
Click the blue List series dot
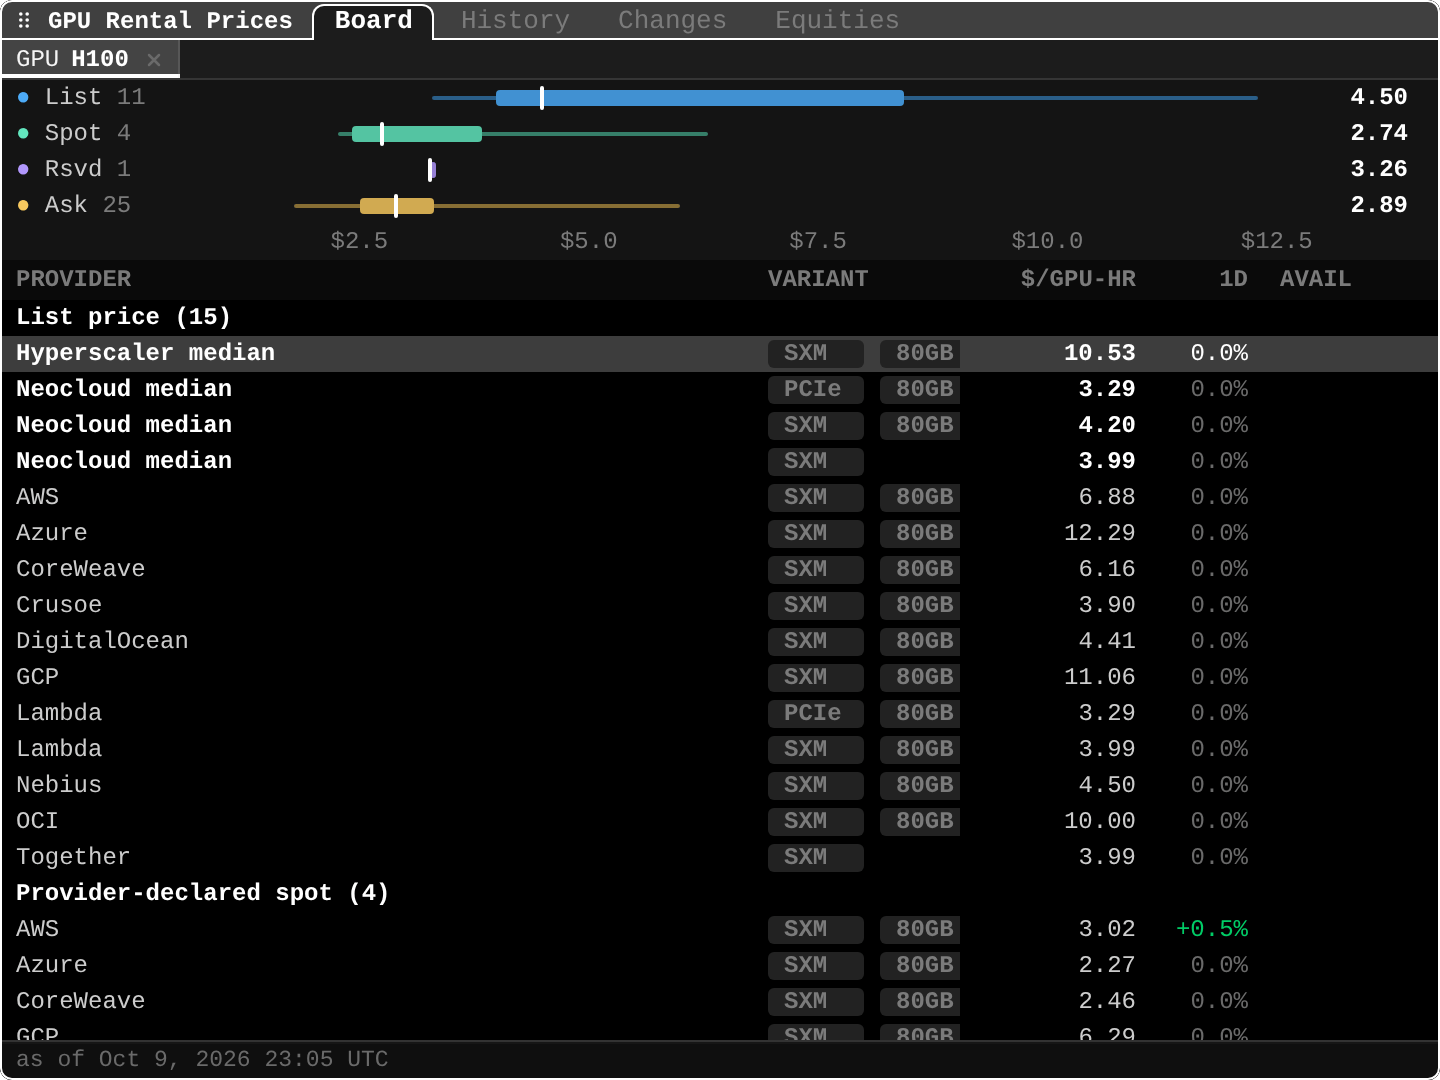point(23,97)
